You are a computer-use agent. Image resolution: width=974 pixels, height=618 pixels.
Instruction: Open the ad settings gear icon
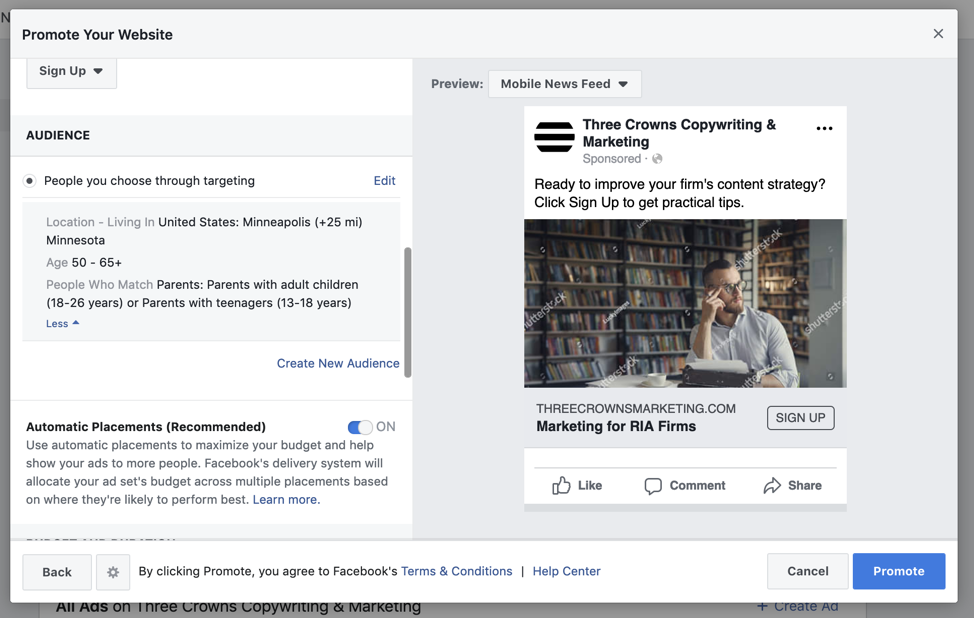pyautogui.click(x=112, y=572)
